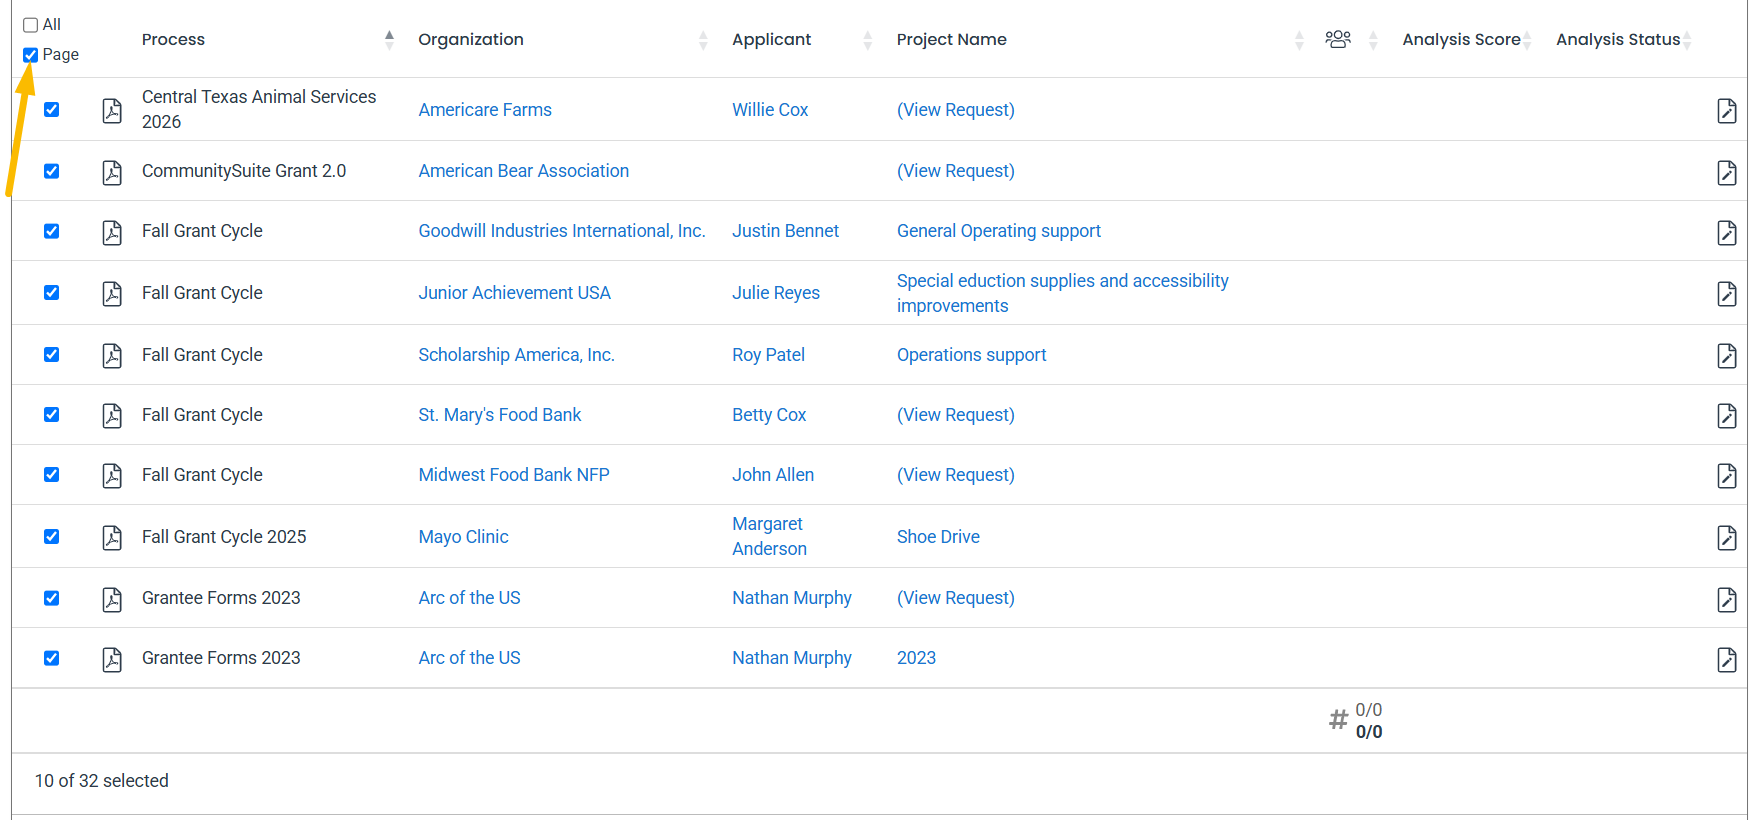Click the Process column header label
1763x820 pixels.
pyautogui.click(x=173, y=39)
